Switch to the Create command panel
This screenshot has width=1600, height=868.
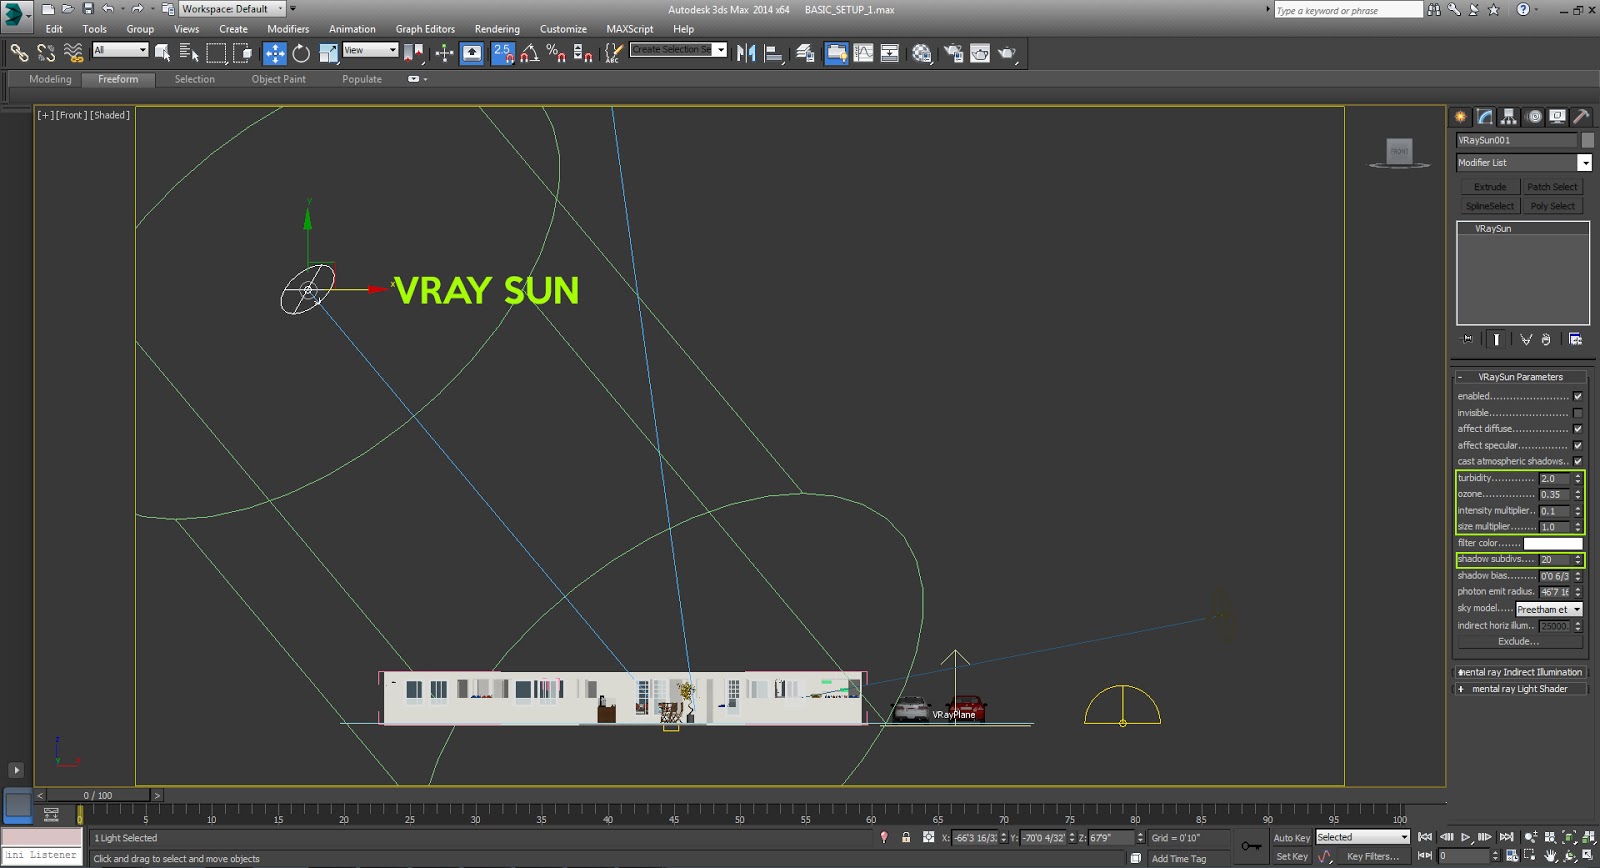pos(1461,117)
